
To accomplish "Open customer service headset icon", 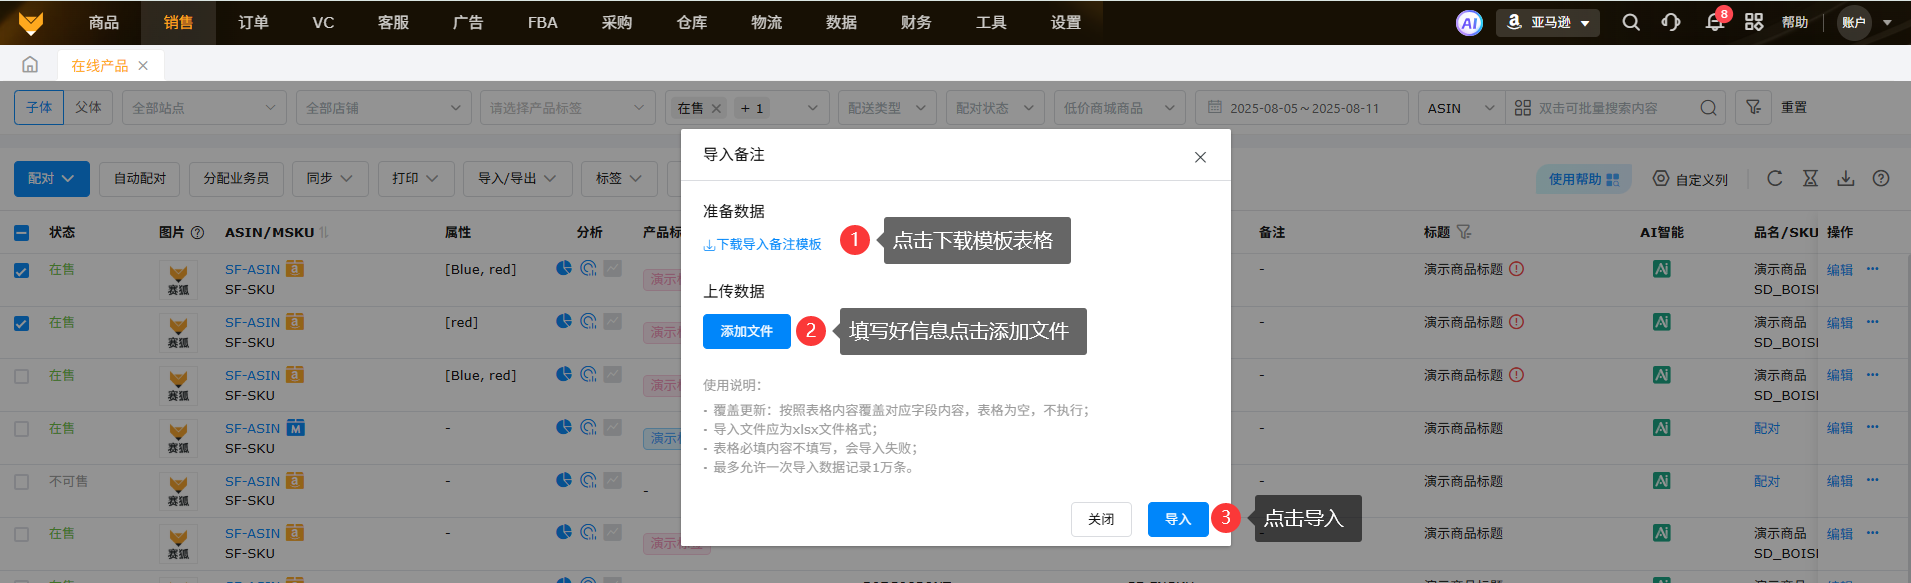I will point(1671,22).
